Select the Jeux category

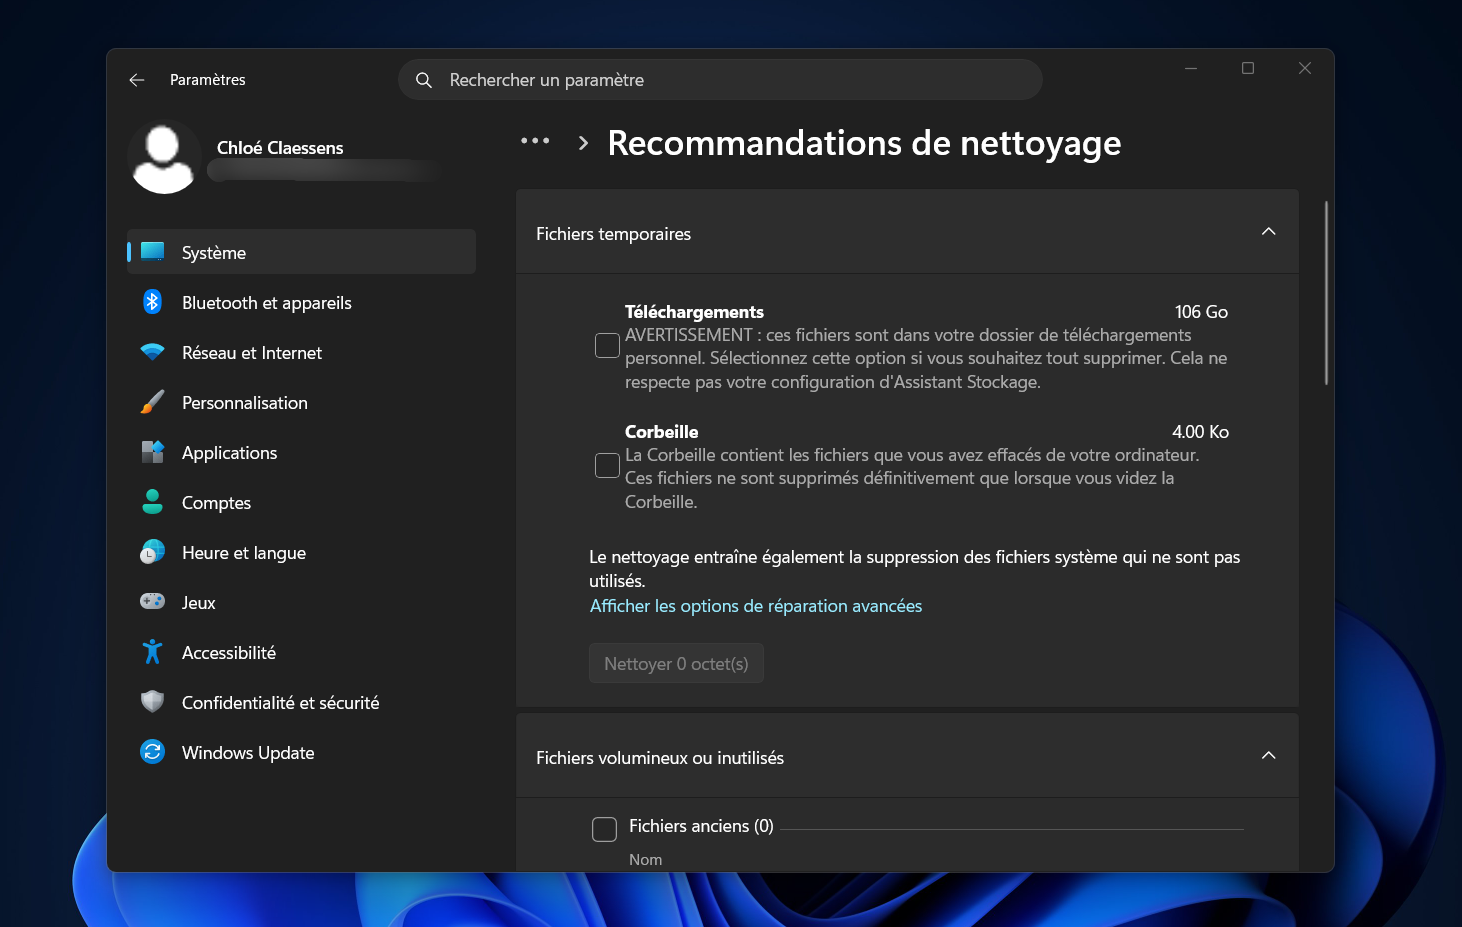[302, 602]
